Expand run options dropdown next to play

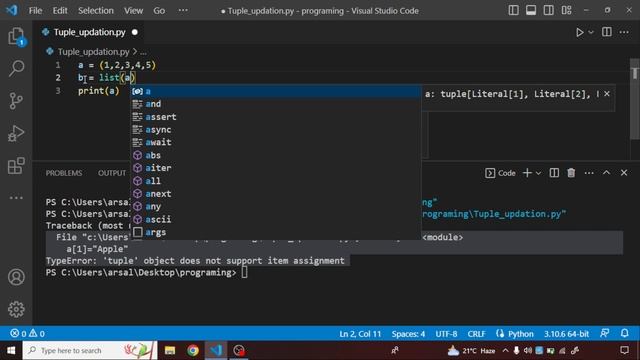[591, 32]
